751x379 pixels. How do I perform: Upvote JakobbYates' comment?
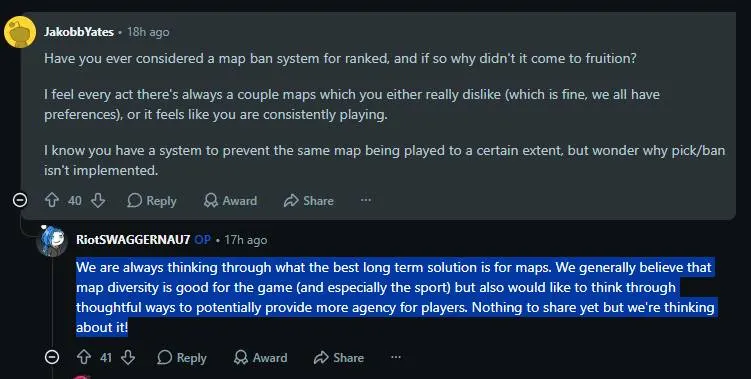(x=52, y=200)
